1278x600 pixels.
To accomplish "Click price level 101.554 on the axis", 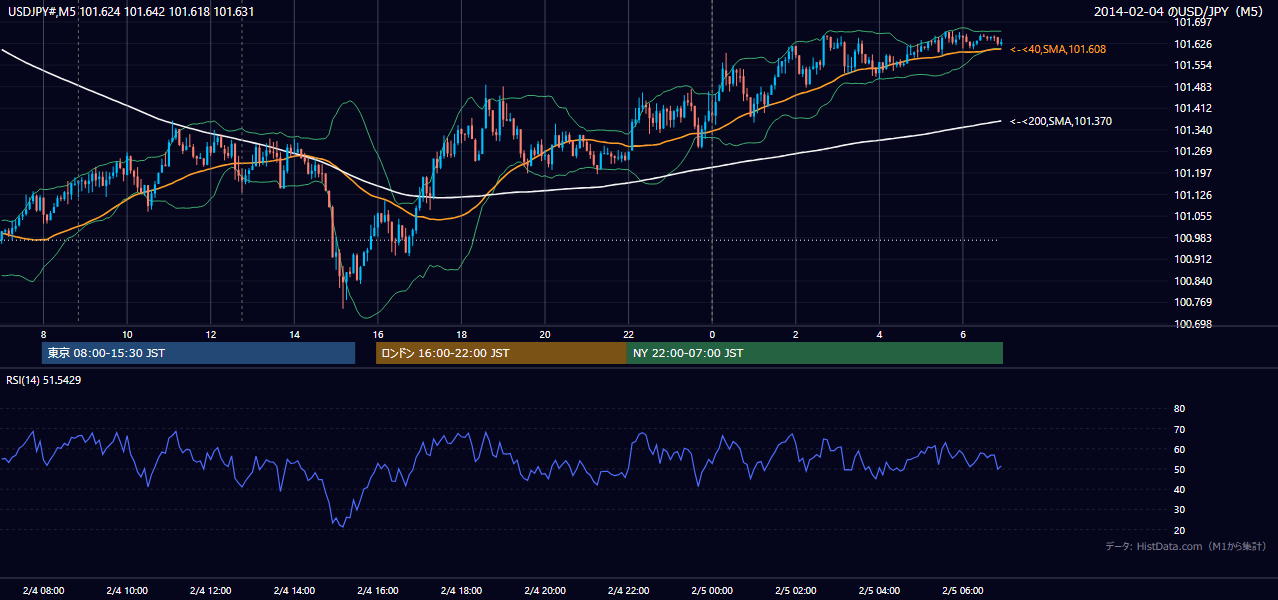I will click(x=1193, y=65).
